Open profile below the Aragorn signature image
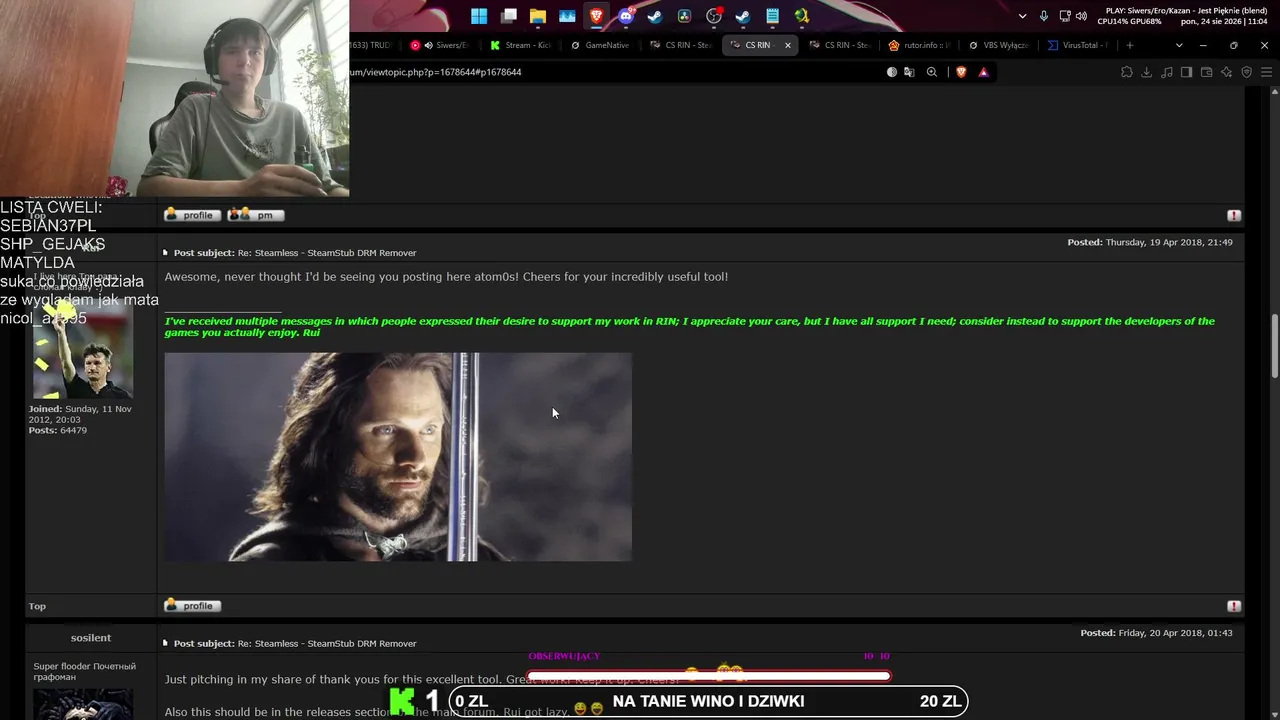Screen dimensions: 1280x720 (192, 606)
